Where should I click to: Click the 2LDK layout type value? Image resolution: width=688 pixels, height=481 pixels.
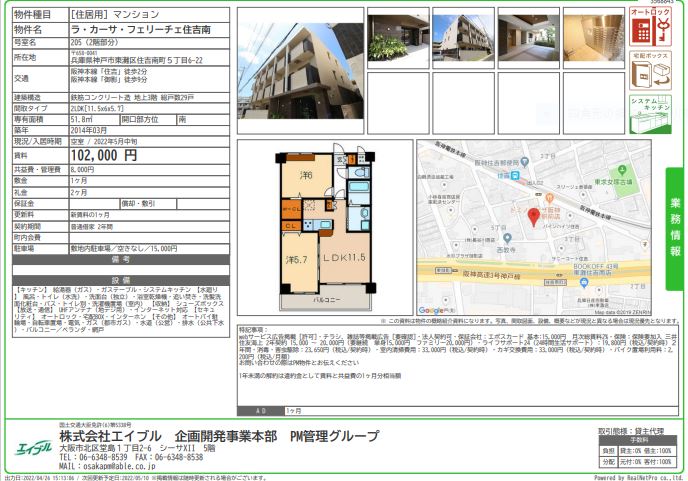pyautogui.click(x=97, y=108)
